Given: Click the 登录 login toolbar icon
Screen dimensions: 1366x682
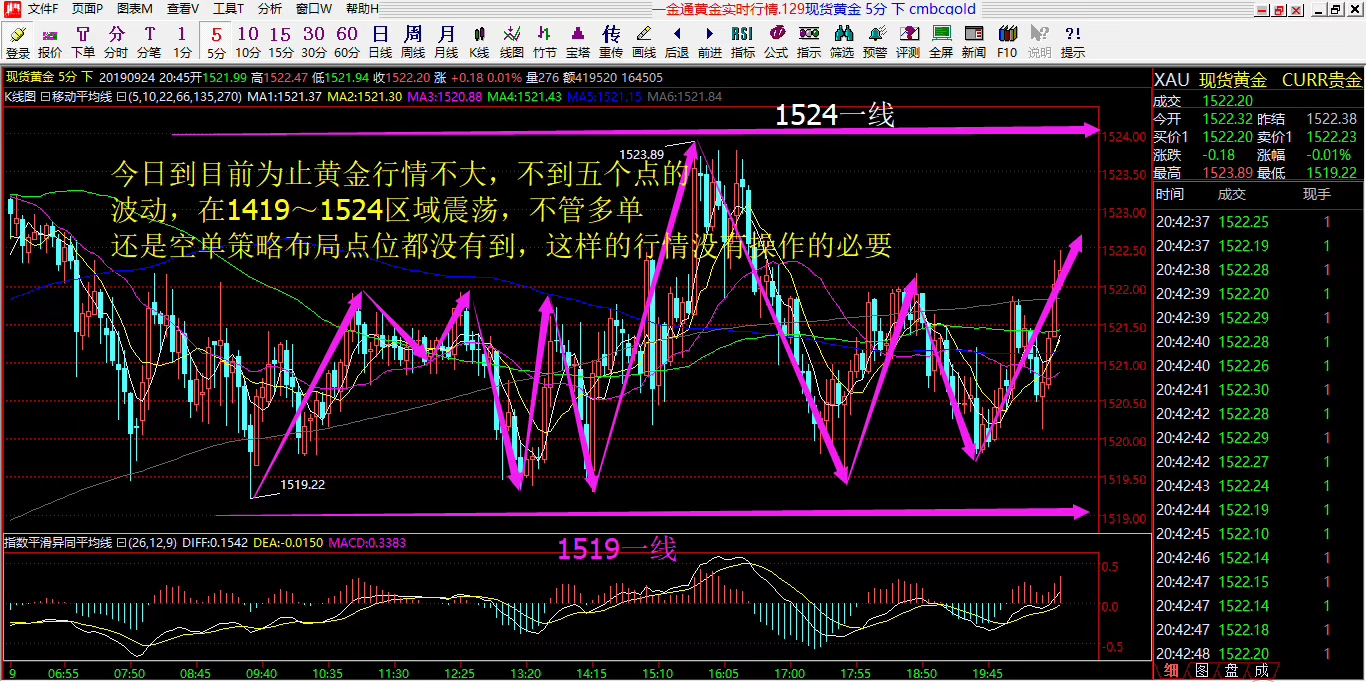Looking at the screenshot, I should [x=18, y=42].
